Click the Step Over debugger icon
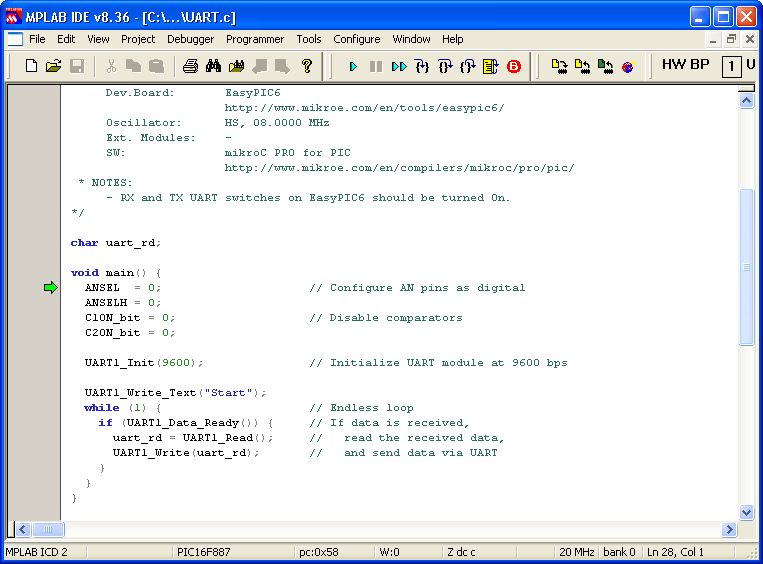 click(445, 66)
